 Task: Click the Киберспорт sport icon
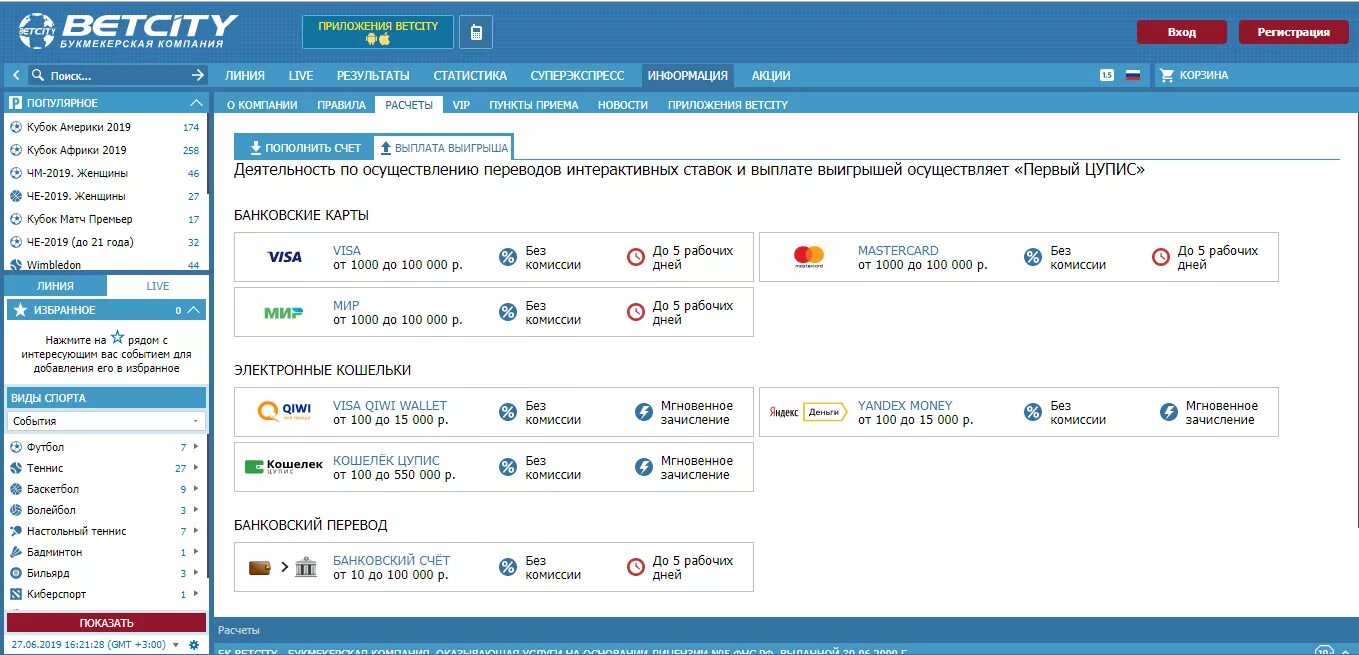tap(16, 594)
